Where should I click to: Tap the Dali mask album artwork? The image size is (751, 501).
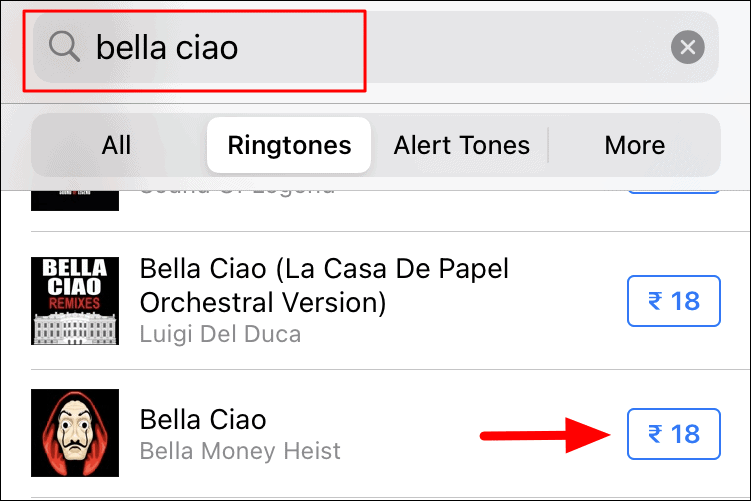[x=75, y=433]
